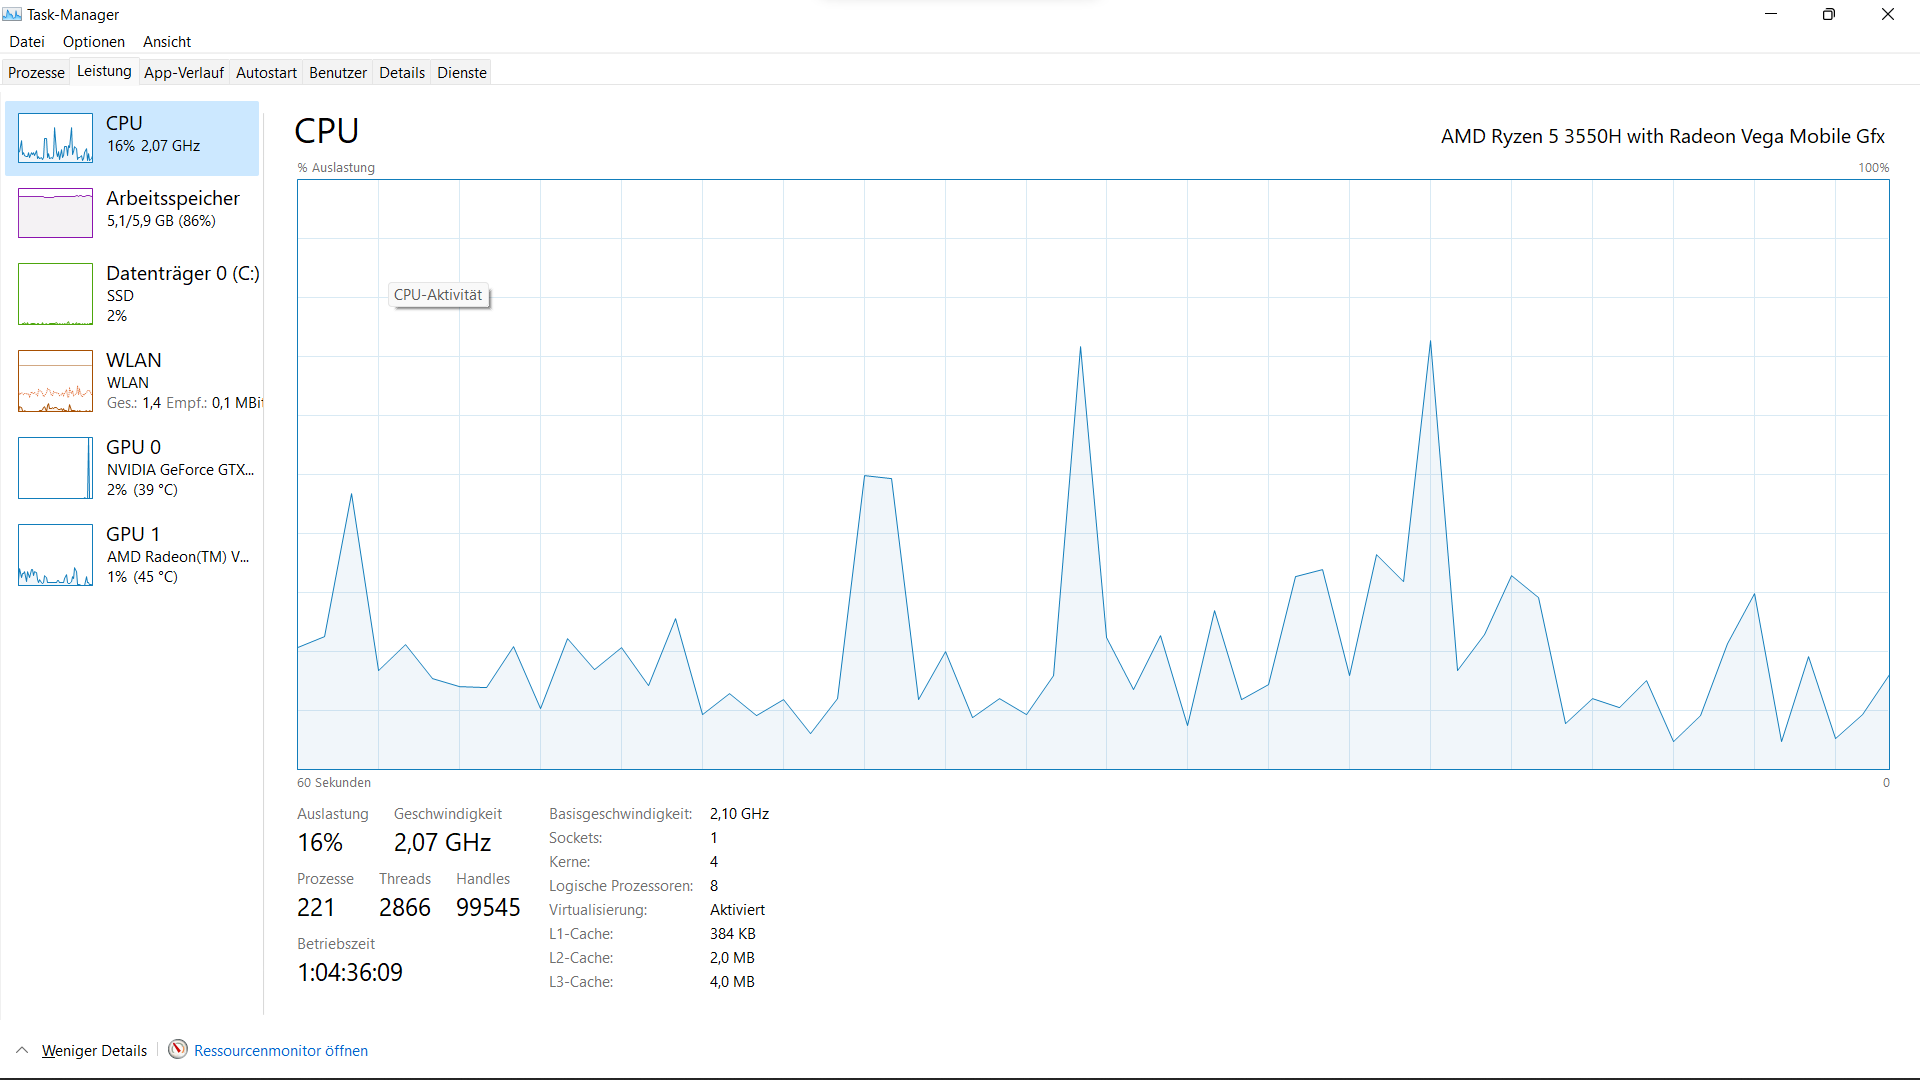Viewport: 1920px width, 1080px height.
Task: Click the Ressourcenmonitor icon at bottom
Action: (178, 1049)
